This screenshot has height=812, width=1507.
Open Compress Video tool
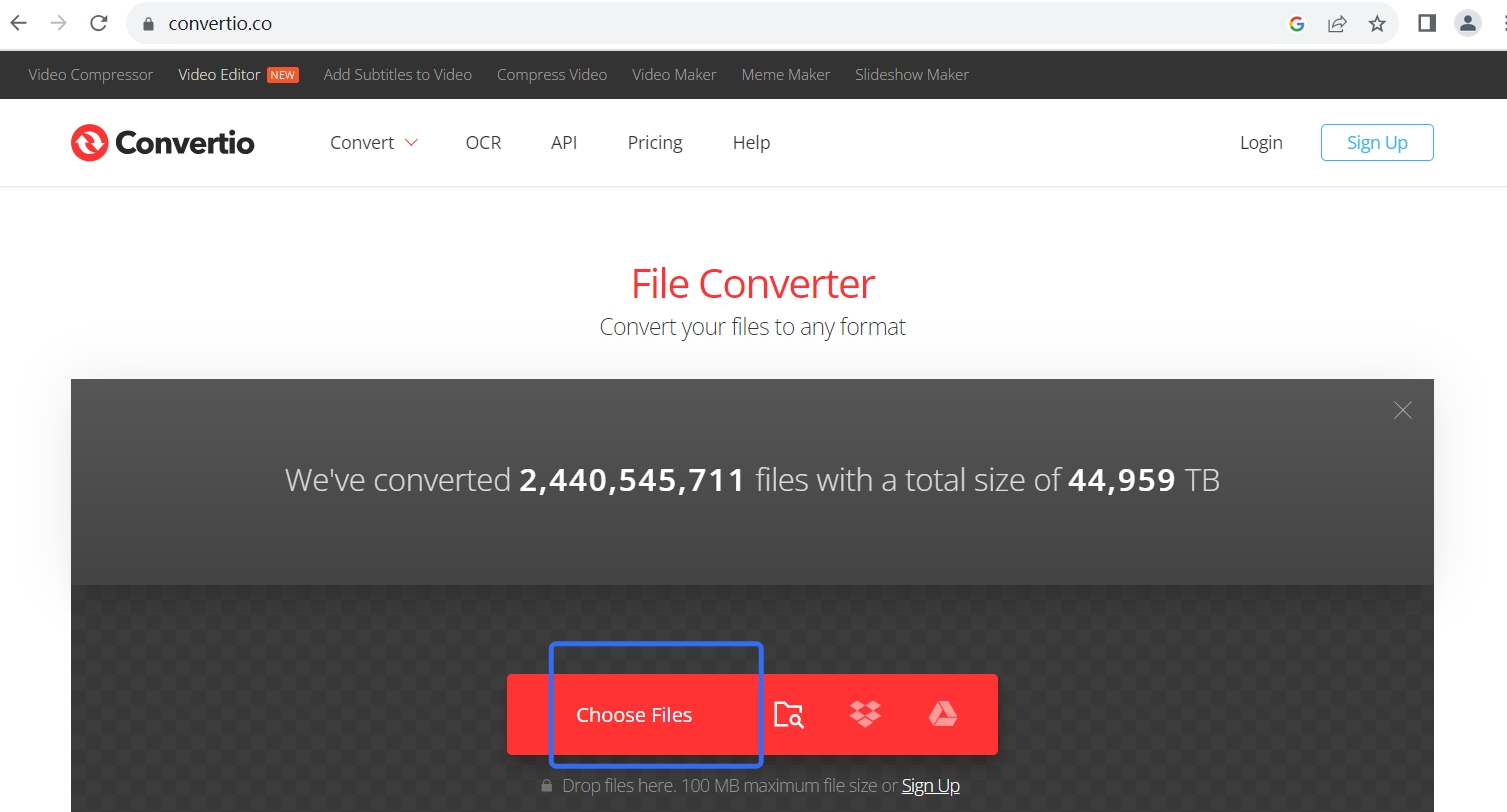click(x=552, y=75)
